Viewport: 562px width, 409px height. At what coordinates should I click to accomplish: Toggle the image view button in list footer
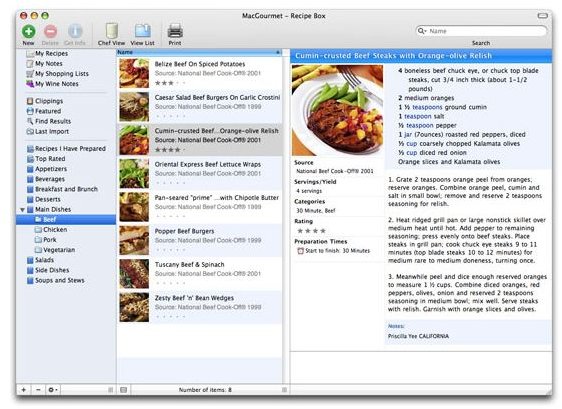coord(124,390)
